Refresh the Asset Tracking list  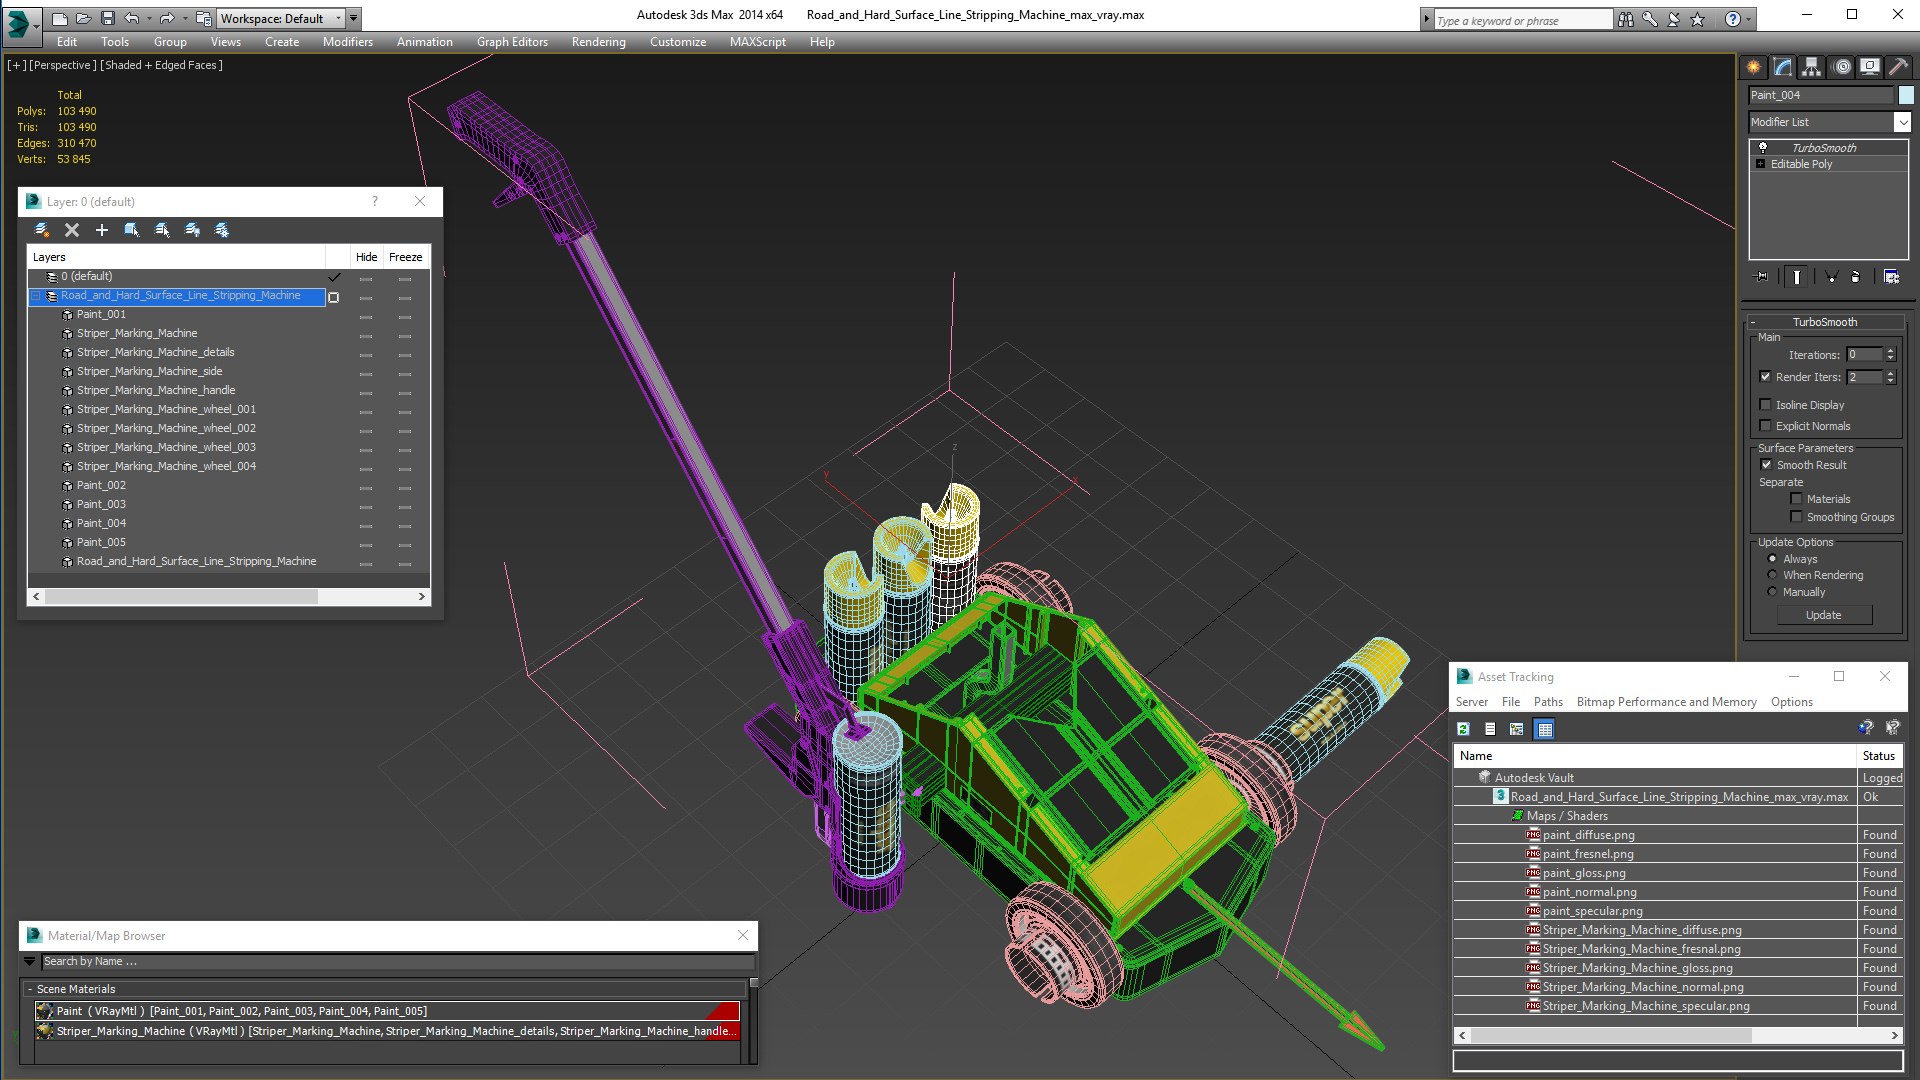(x=1463, y=729)
